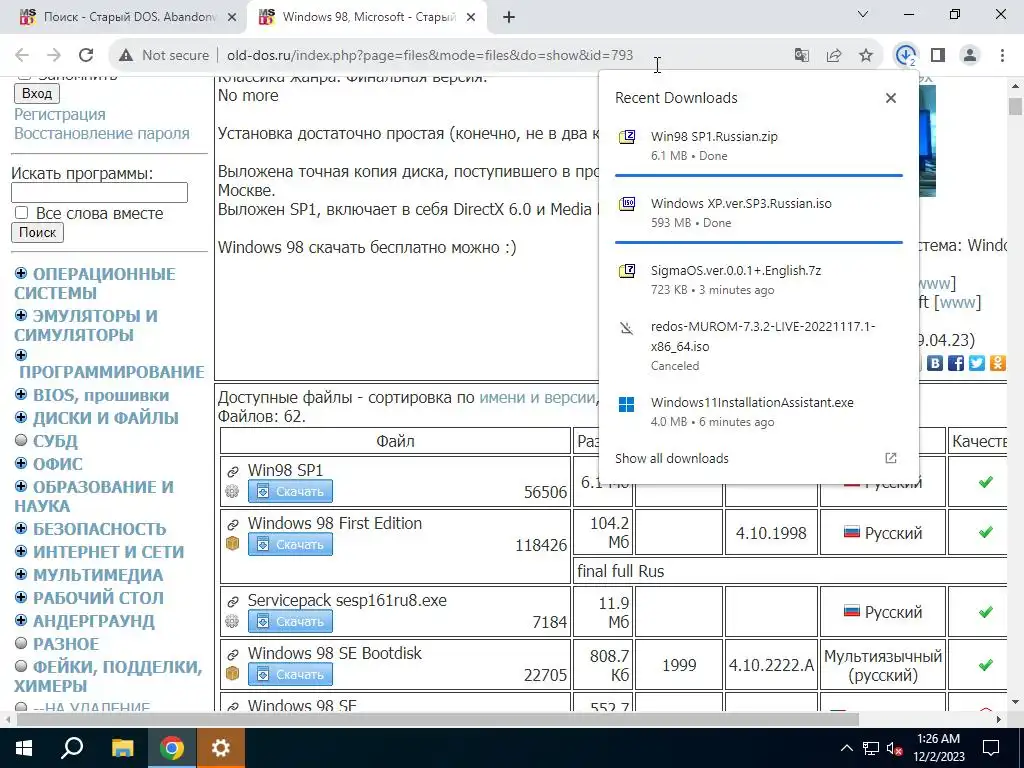
Task: Expand ПРОГРАММИРОВАНИЕ category
Action: point(21,355)
